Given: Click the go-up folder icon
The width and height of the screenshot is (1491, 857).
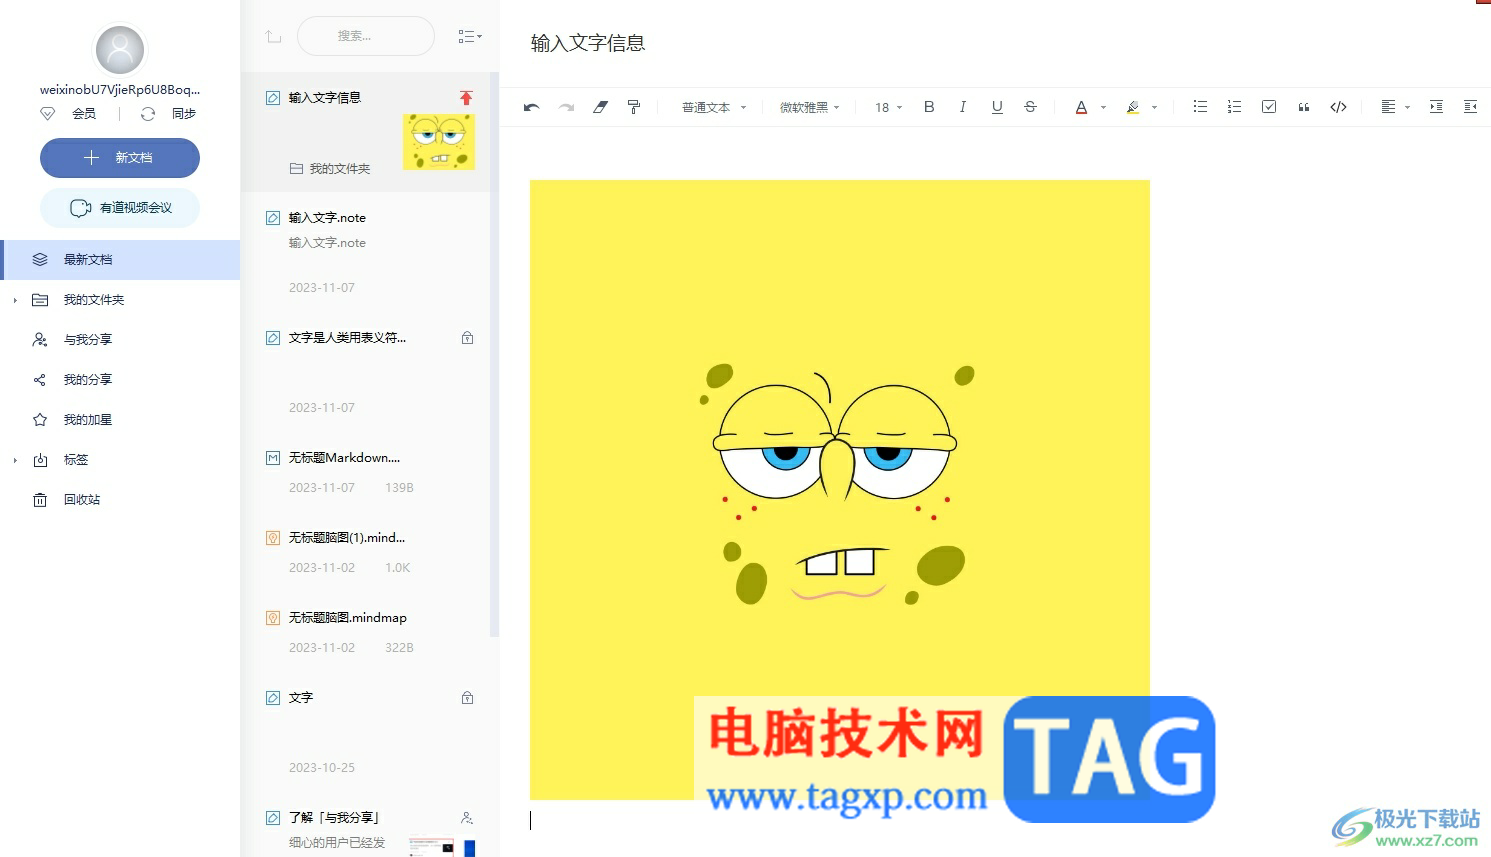Looking at the screenshot, I should click(x=273, y=37).
